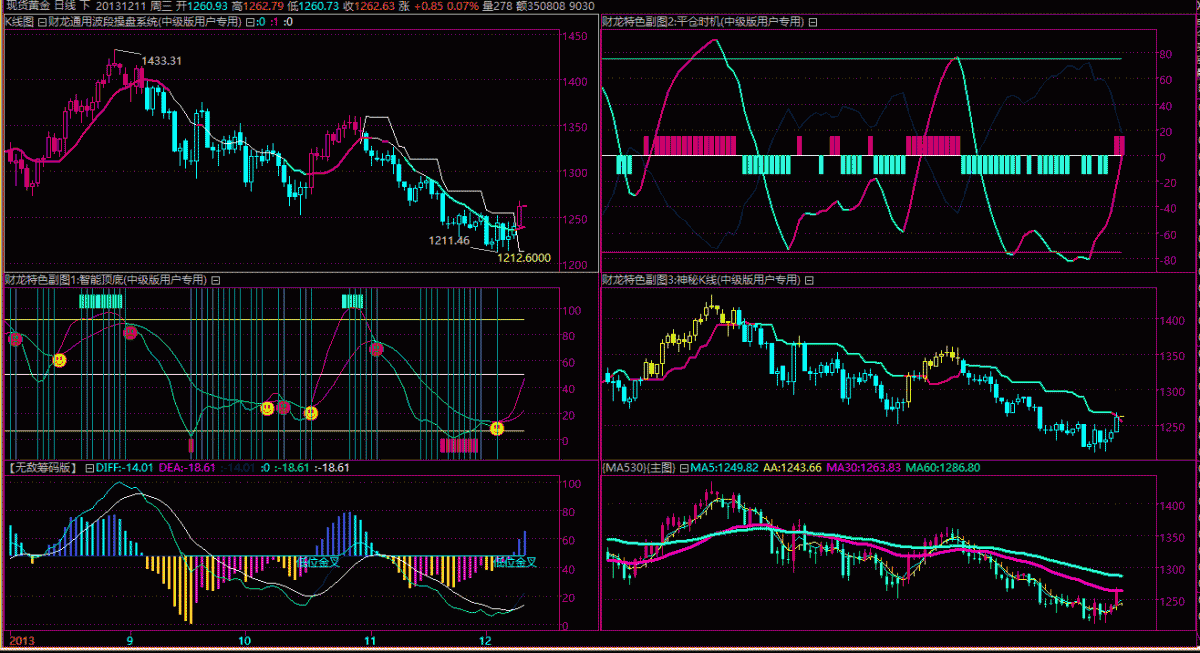Click the 1433.31 peak price label
The image size is (1200, 653).
coord(162,61)
